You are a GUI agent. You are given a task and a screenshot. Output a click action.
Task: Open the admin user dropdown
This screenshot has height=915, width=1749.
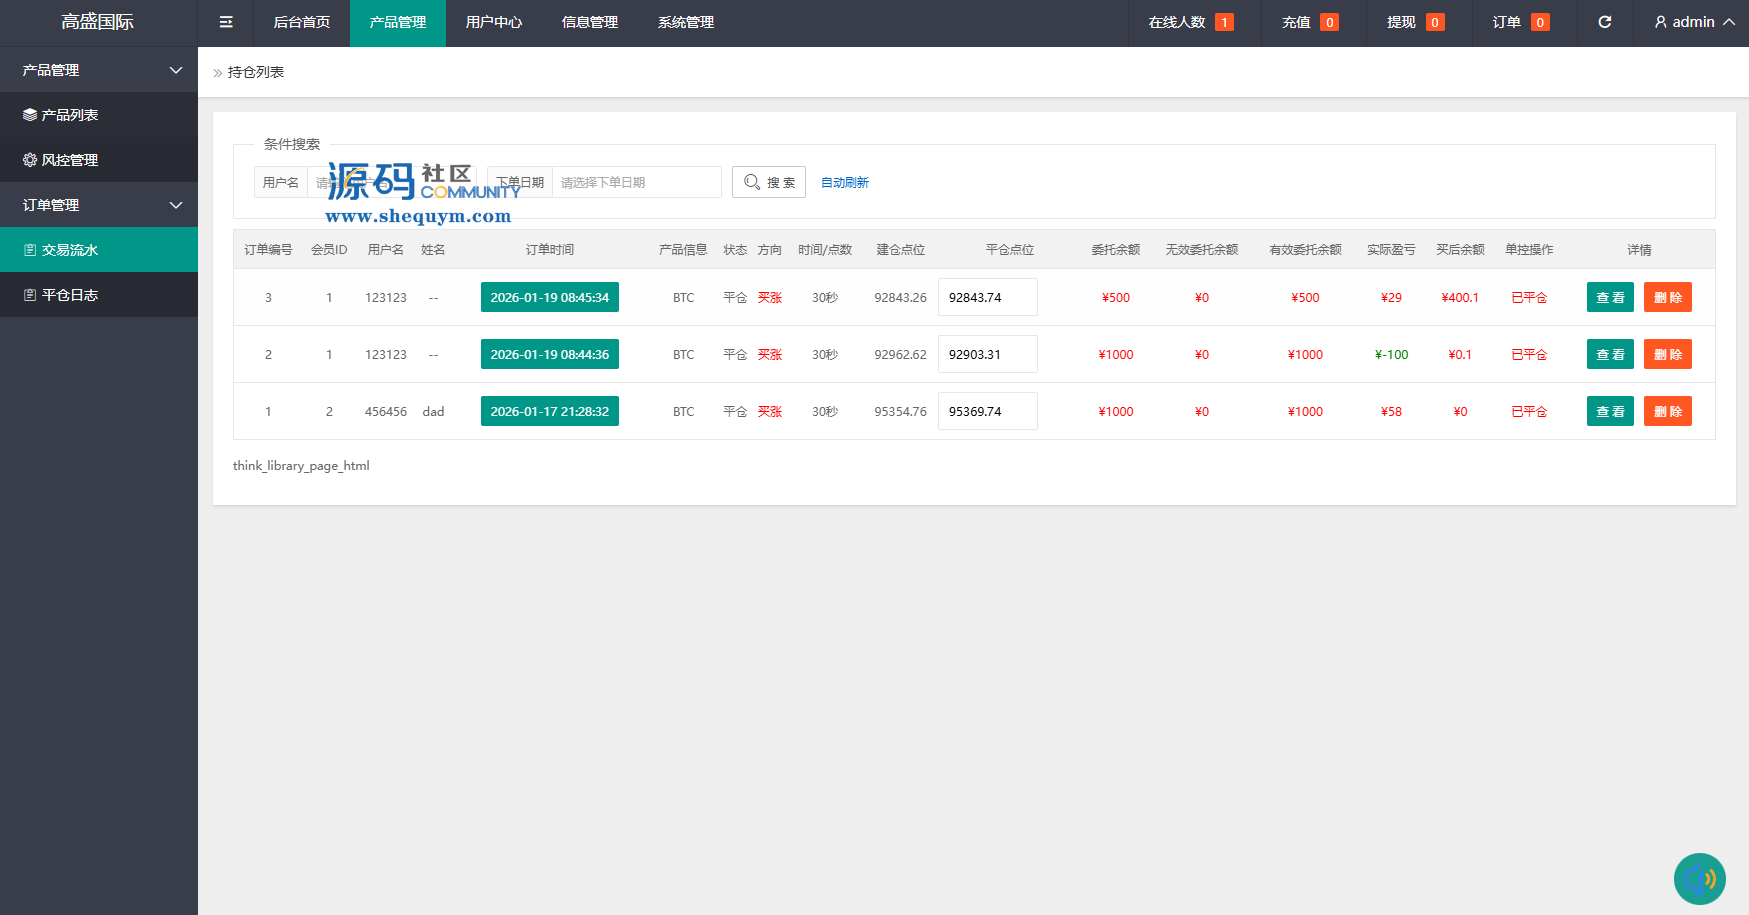click(1694, 22)
